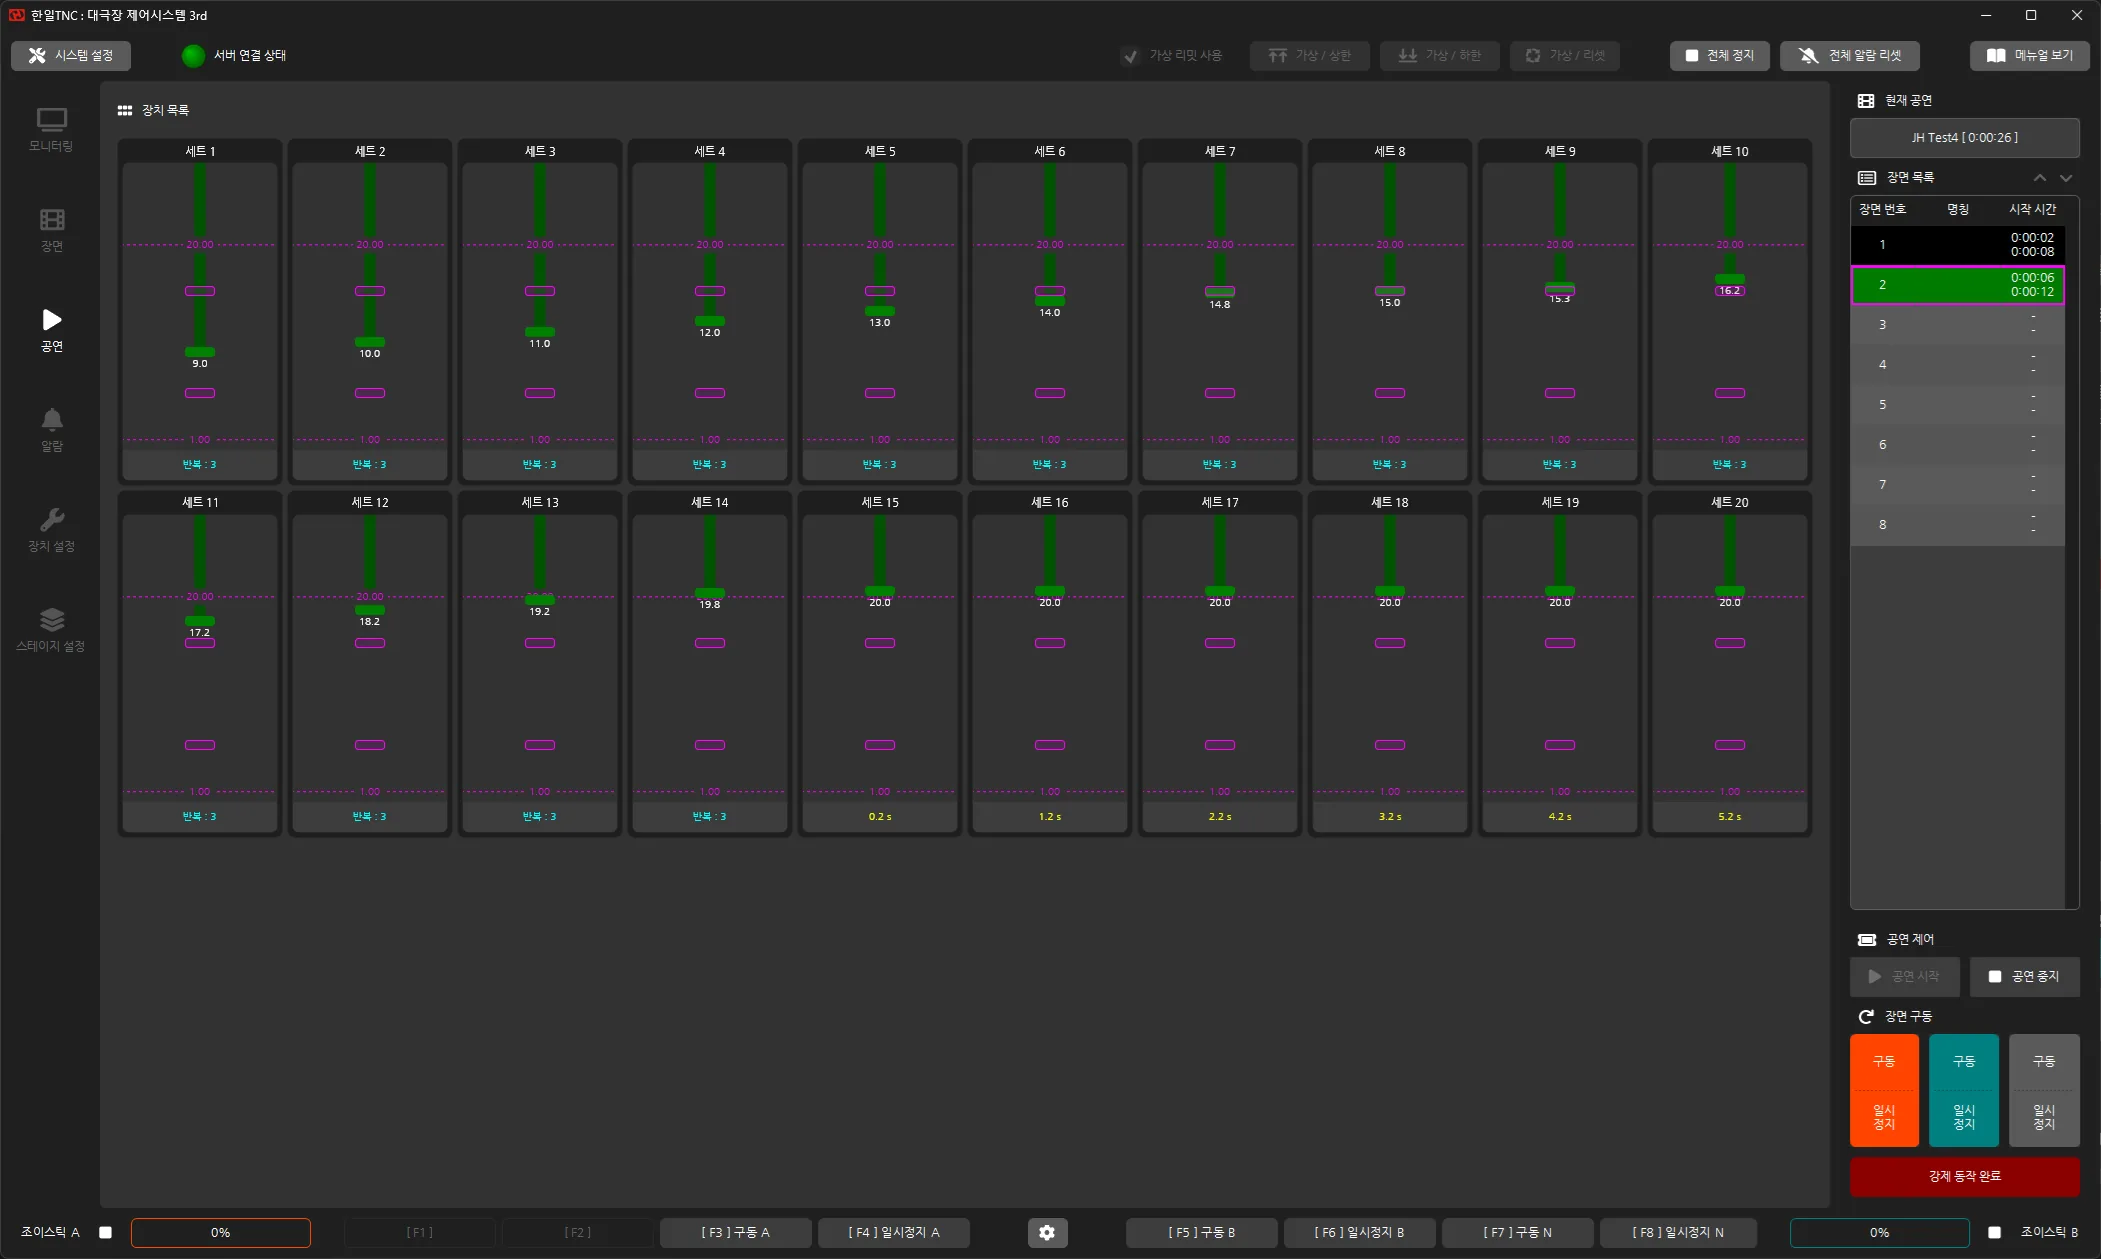
Task: Click the 장면 구동 refresh icon
Action: [x=1866, y=1017]
